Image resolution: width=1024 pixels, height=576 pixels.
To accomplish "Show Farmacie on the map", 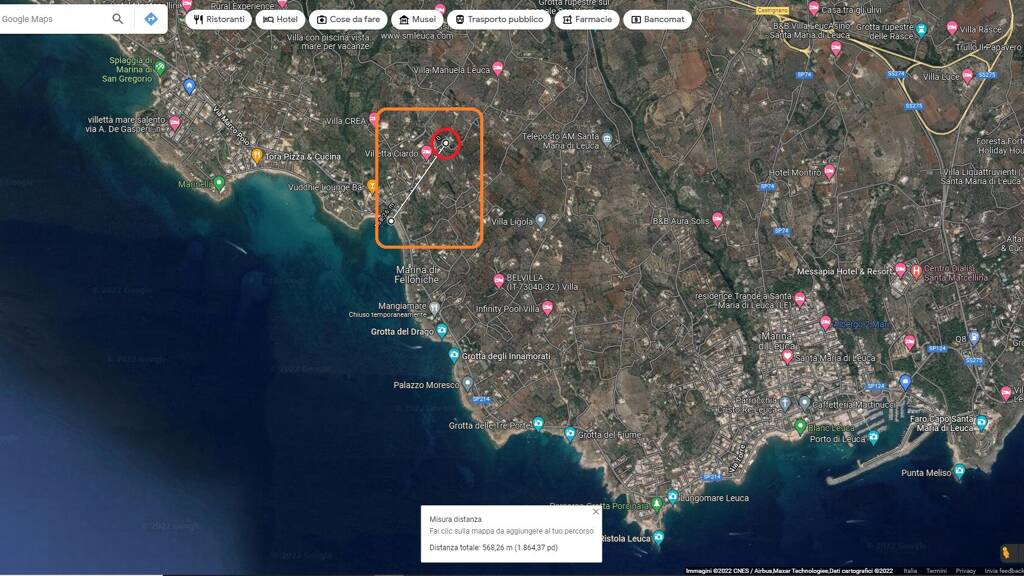I will click(x=587, y=19).
